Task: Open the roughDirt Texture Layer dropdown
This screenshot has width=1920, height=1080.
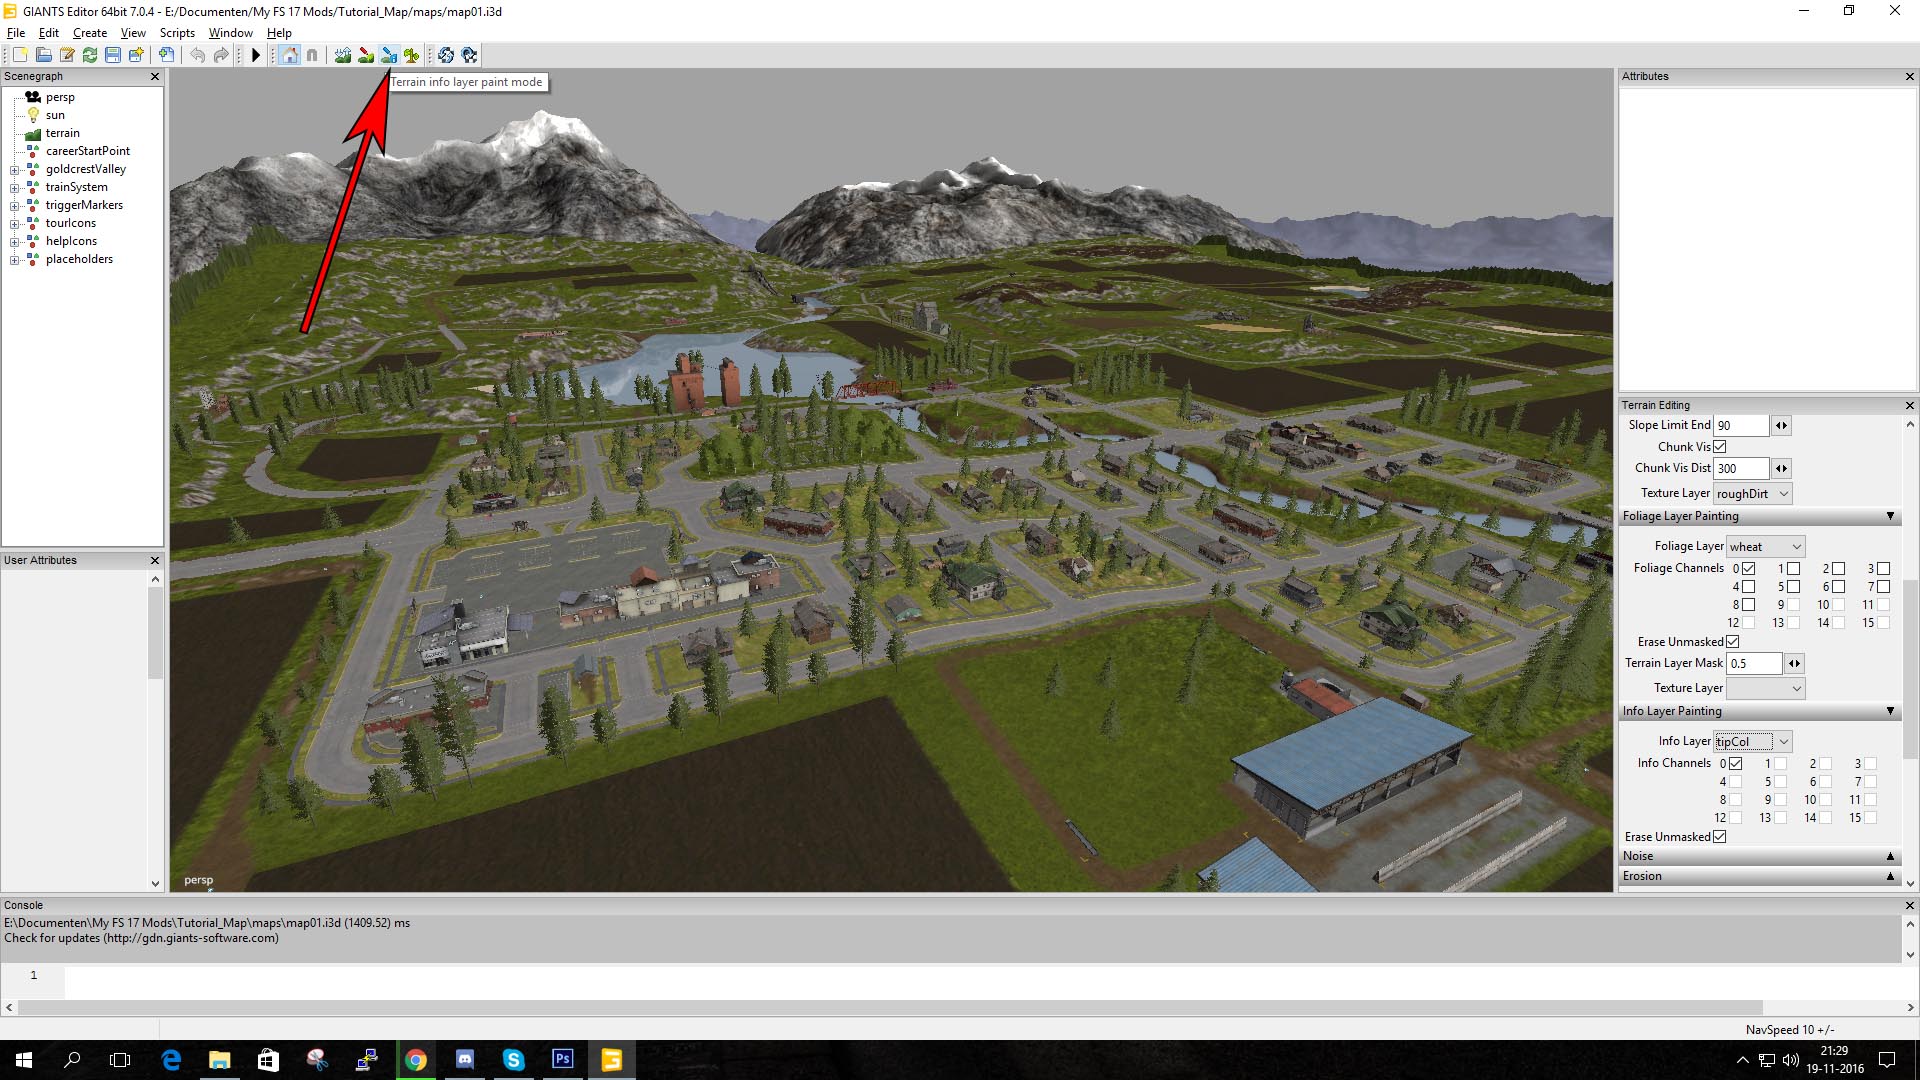Action: (x=1753, y=494)
